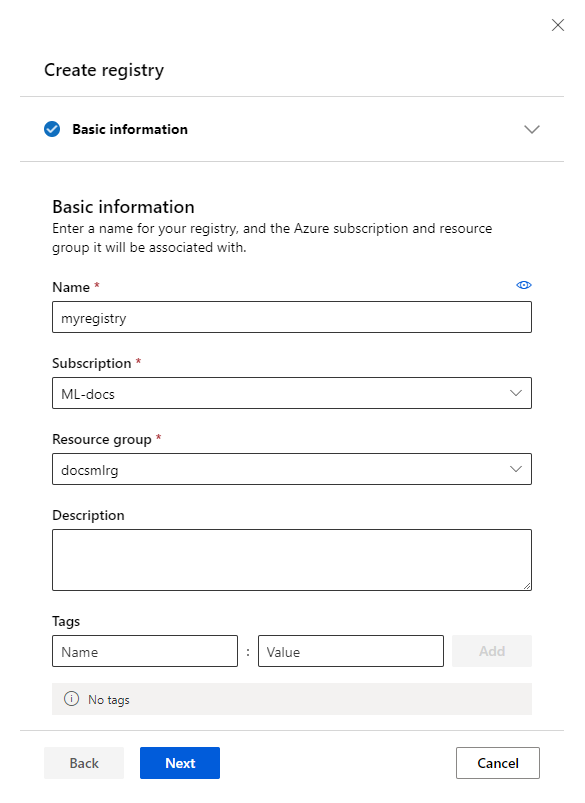Collapse the Basic information section chevron
This screenshot has height=803, width=585.
(x=532, y=129)
